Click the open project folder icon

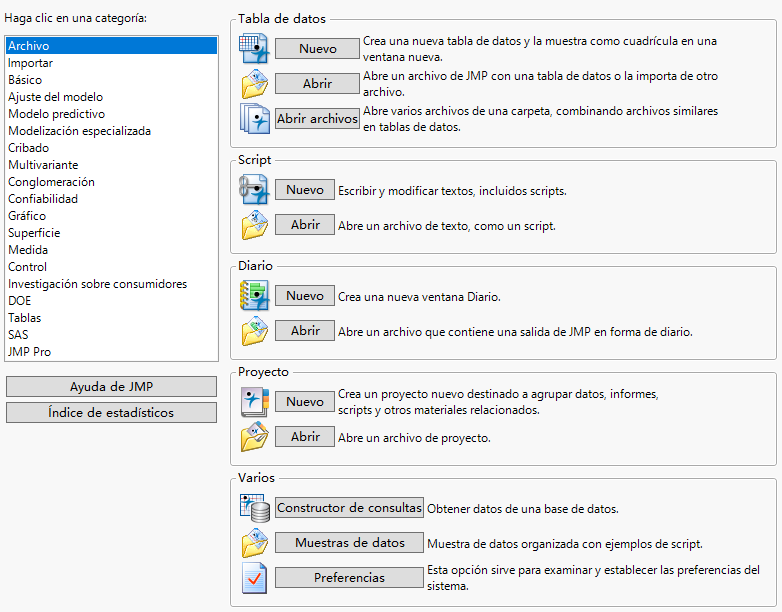click(255, 436)
